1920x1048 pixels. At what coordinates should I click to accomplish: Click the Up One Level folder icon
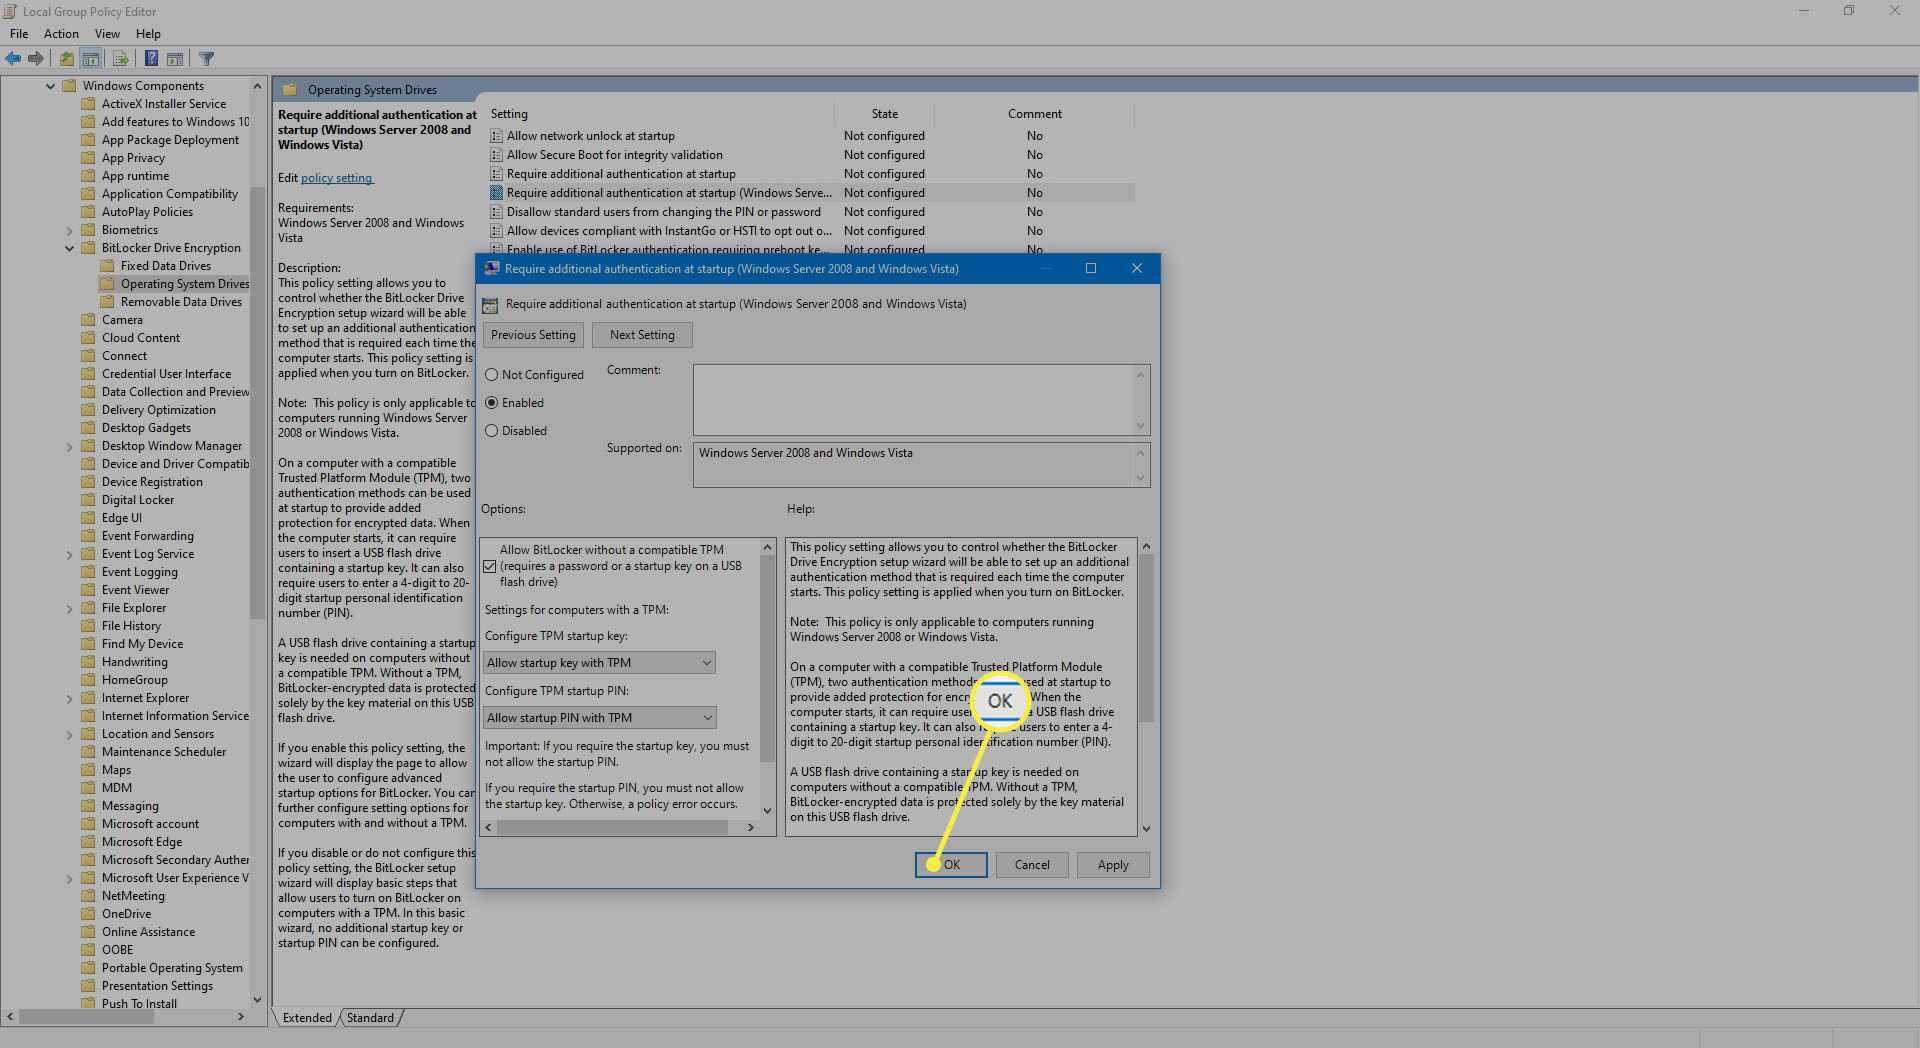[66, 59]
